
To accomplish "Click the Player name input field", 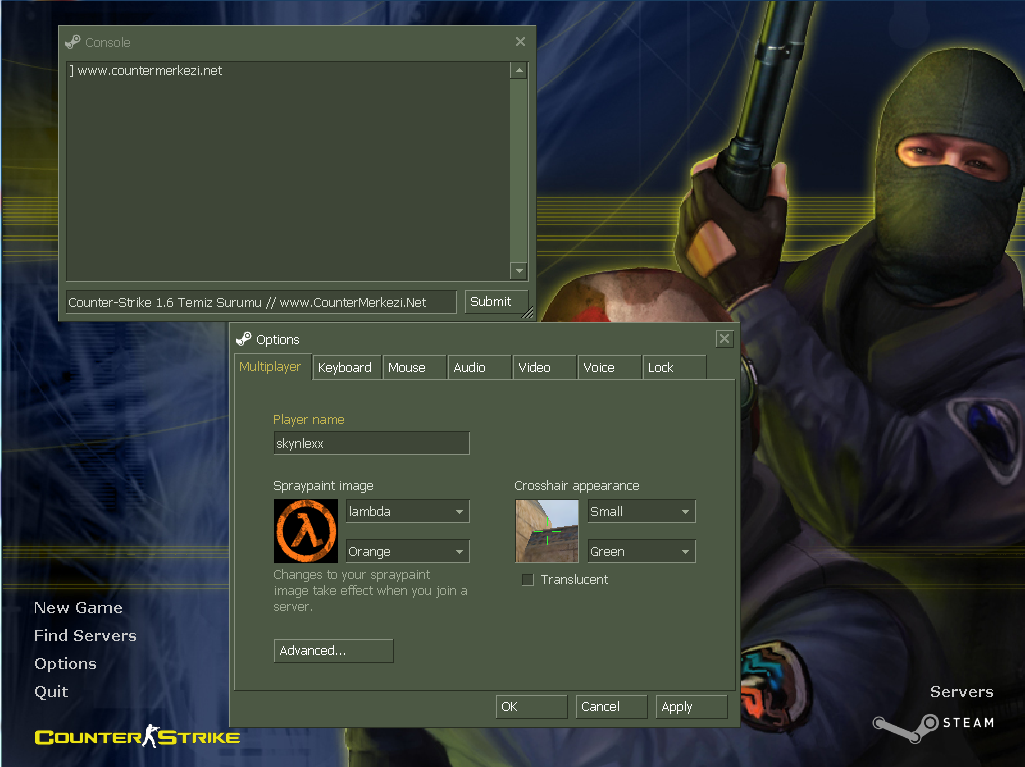I will [371, 443].
